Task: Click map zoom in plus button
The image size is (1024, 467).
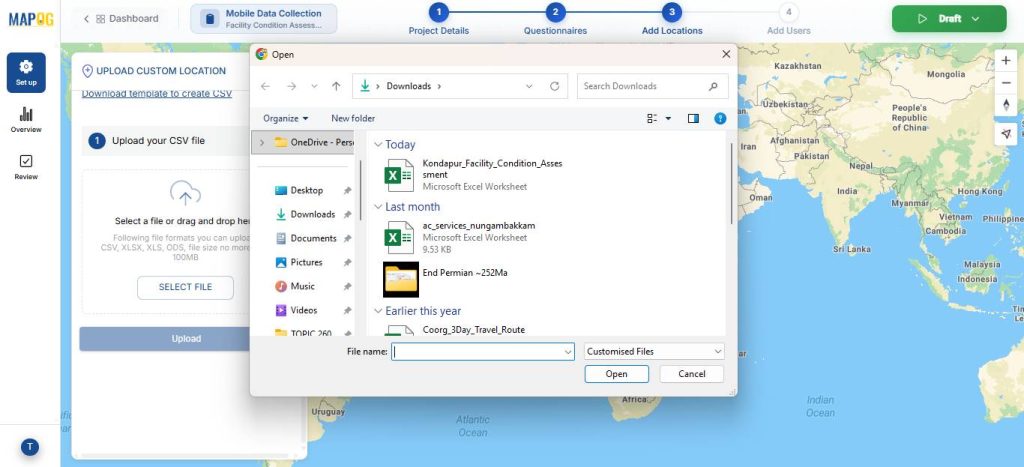Action: click(x=1006, y=60)
